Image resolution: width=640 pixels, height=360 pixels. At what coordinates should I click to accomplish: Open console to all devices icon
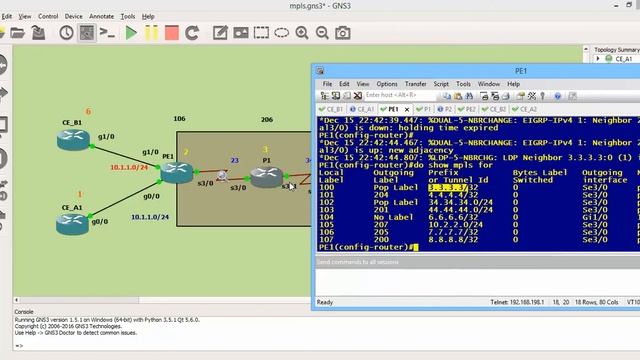coord(107,33)
